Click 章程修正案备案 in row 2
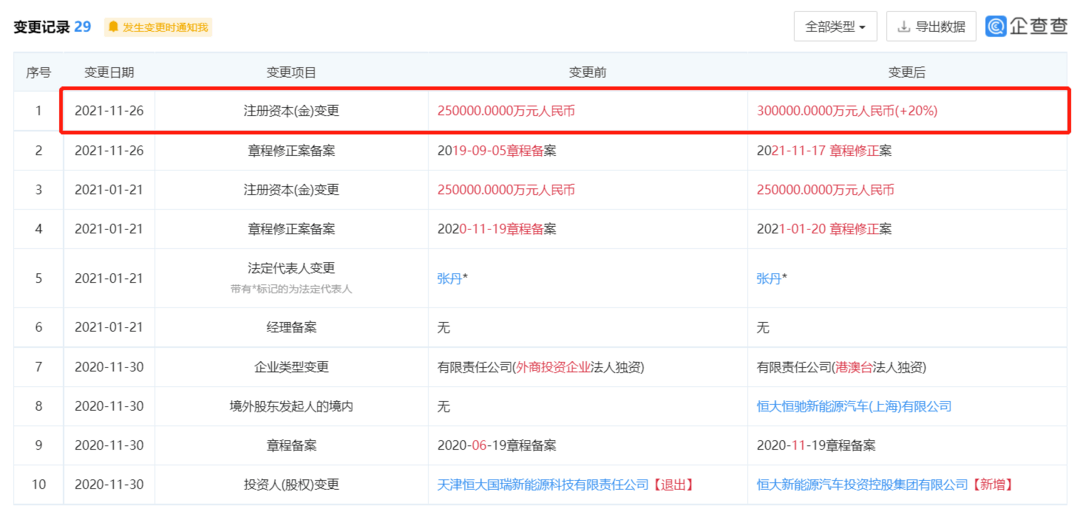Screen dimensions: 1080x520 point(291,151)
